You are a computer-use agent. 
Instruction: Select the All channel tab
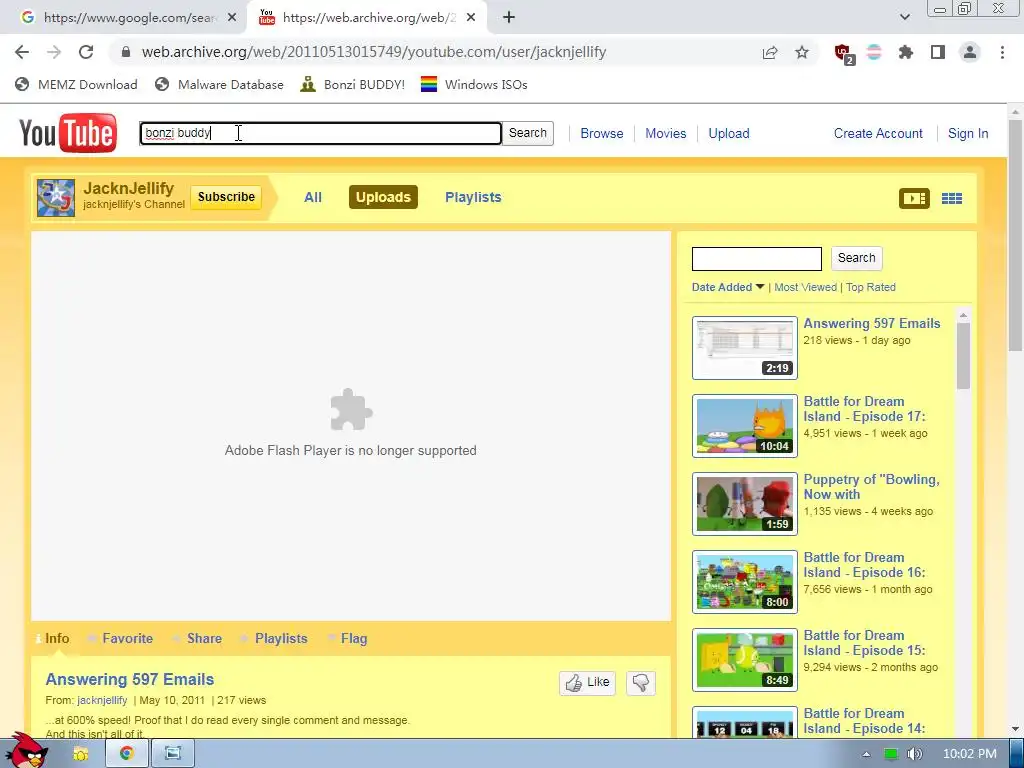click(313, 197)
